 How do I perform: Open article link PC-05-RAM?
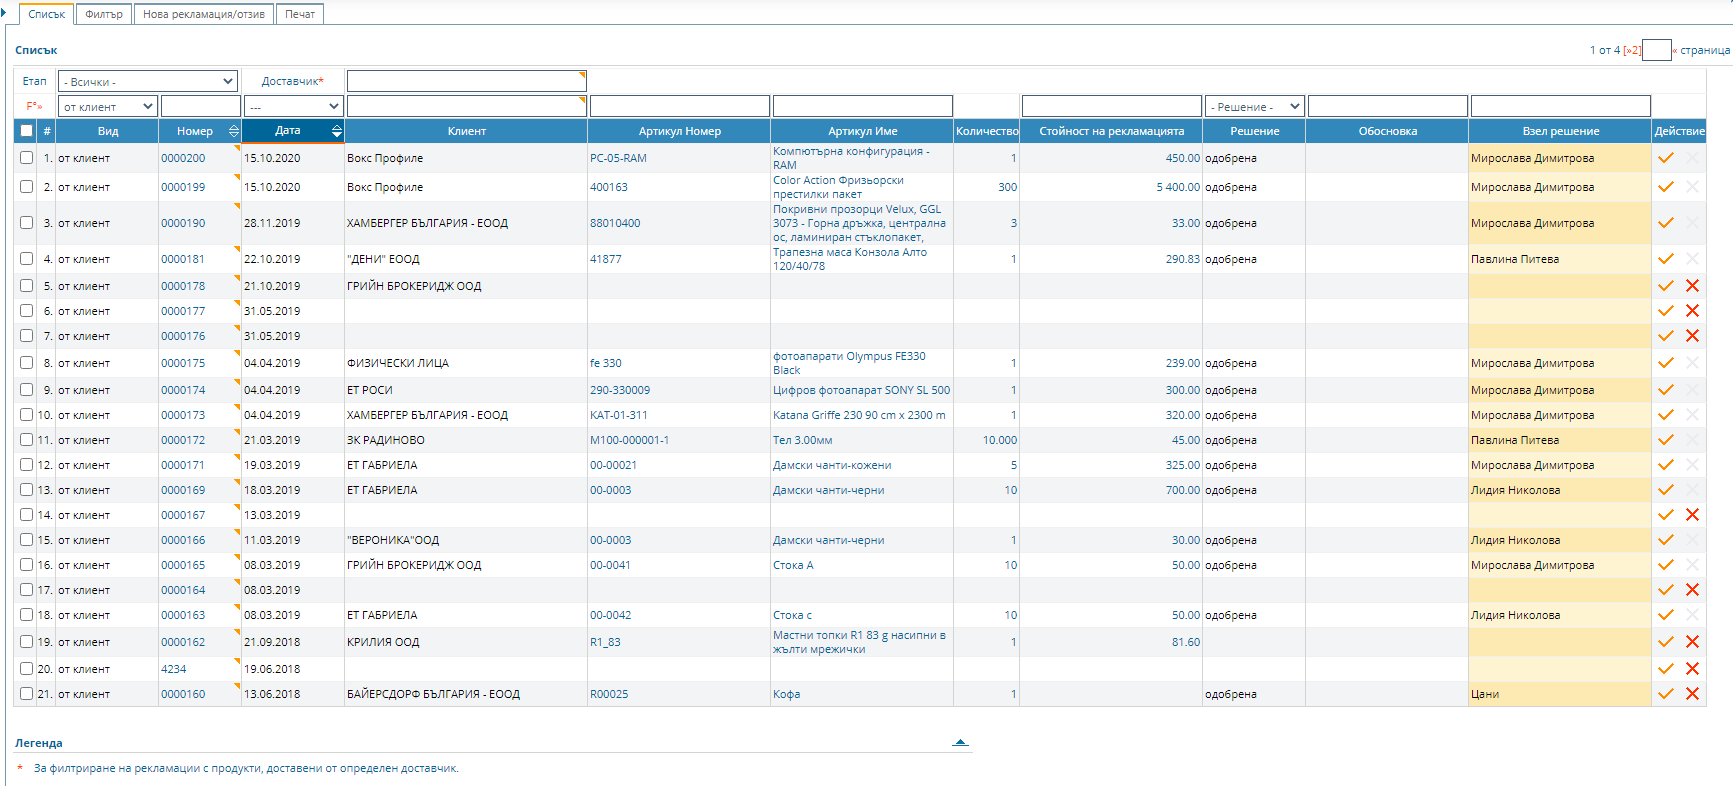(618, 158)
